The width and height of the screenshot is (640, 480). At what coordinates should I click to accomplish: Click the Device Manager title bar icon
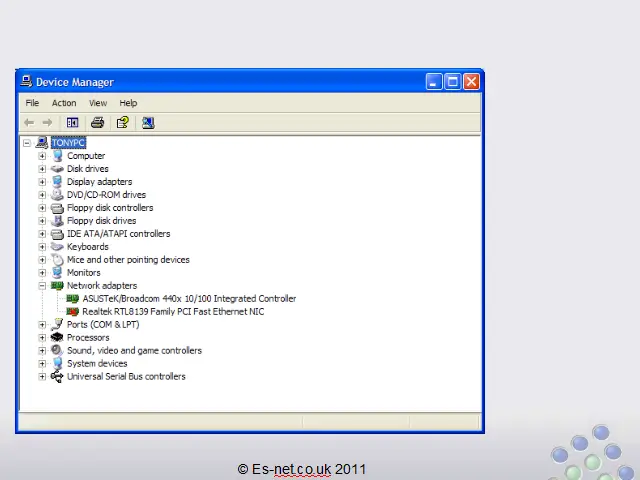tap(27, 81)
